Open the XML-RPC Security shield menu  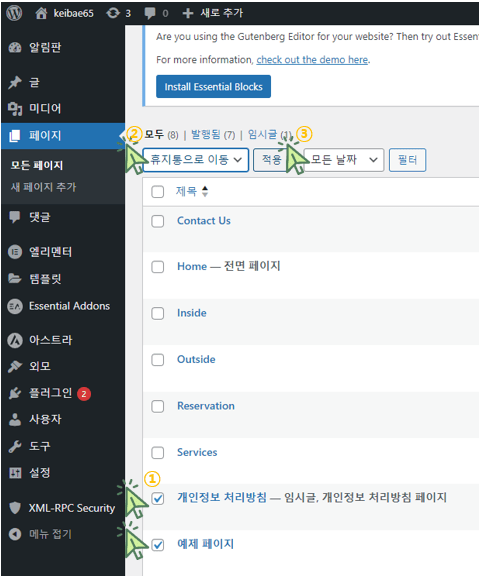pyautogui.click(x=62, y=508)
